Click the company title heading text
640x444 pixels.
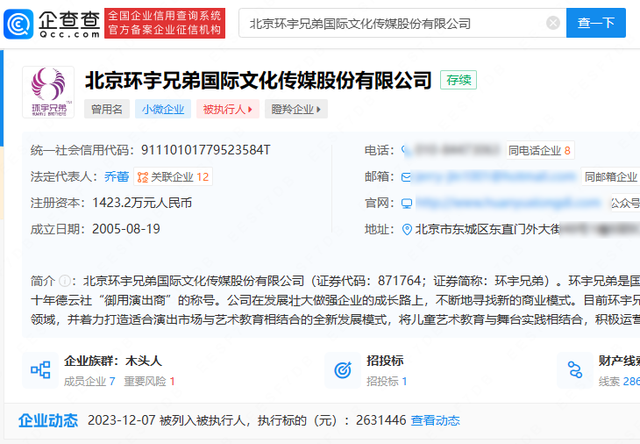click(258, 80)
